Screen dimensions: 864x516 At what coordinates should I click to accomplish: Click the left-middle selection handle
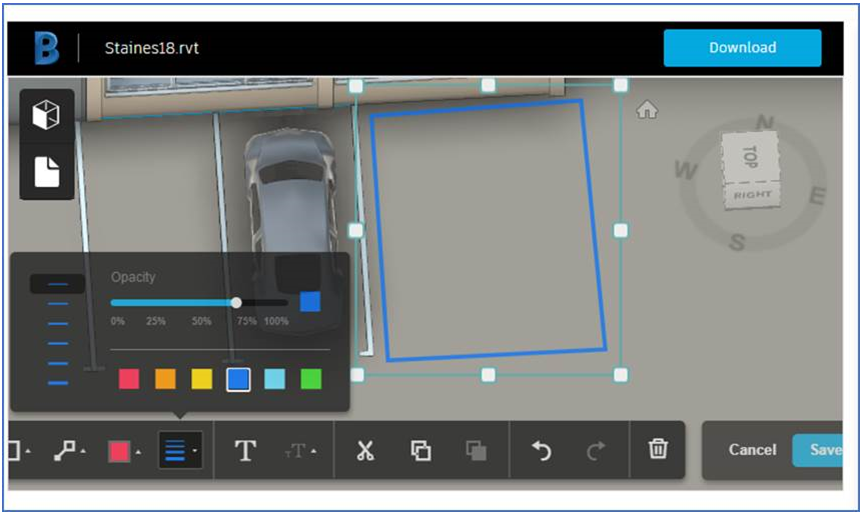coord(356,230)
